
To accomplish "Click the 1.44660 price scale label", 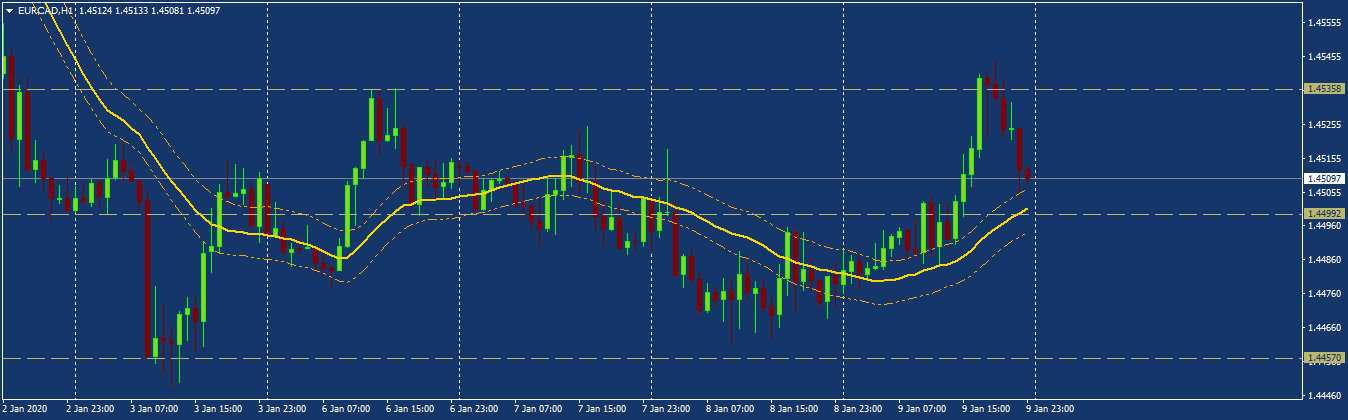I will click(x=1324, y=328).
